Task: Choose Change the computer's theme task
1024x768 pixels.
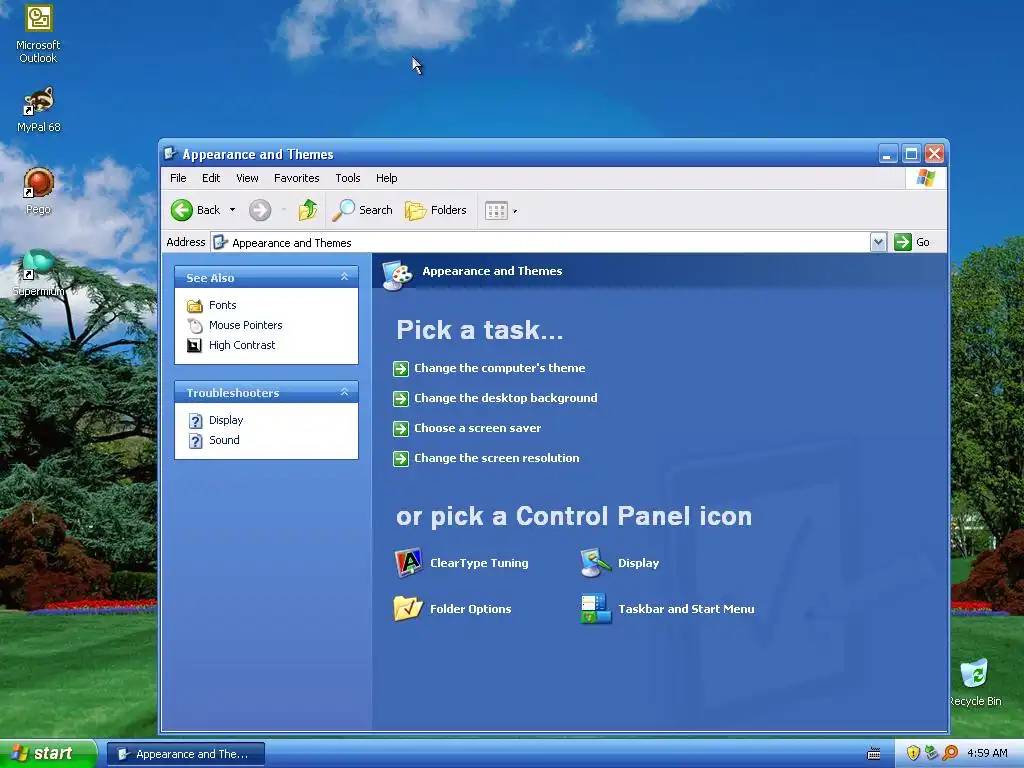Action: 500,368
